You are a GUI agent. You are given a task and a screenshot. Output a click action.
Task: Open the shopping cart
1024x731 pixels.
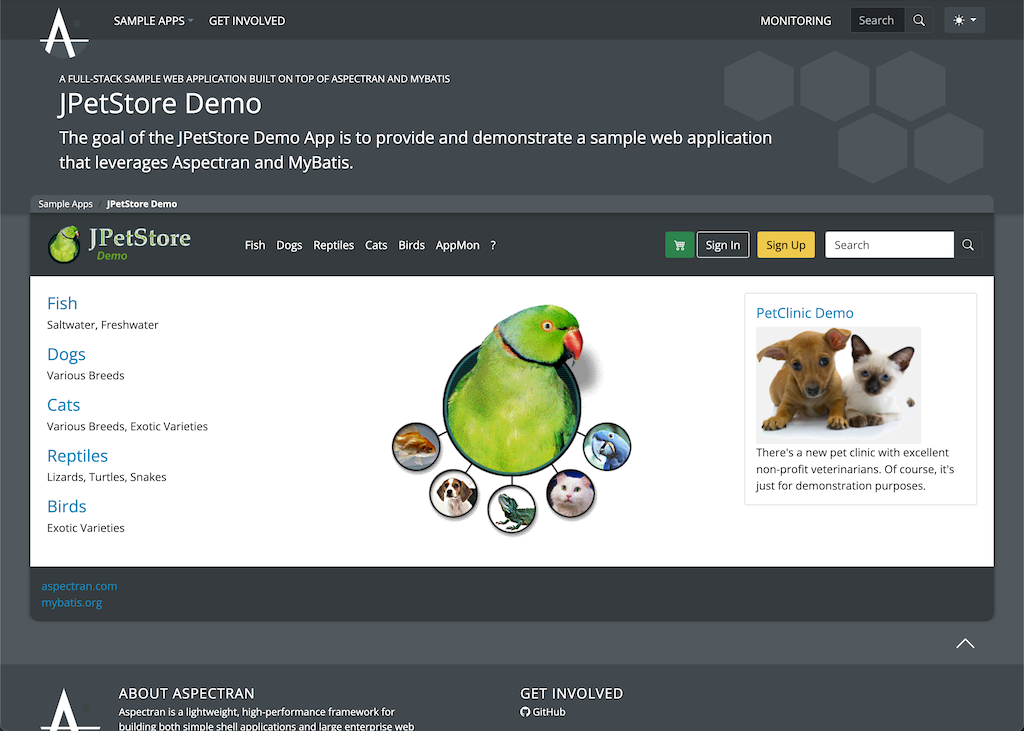679,245
